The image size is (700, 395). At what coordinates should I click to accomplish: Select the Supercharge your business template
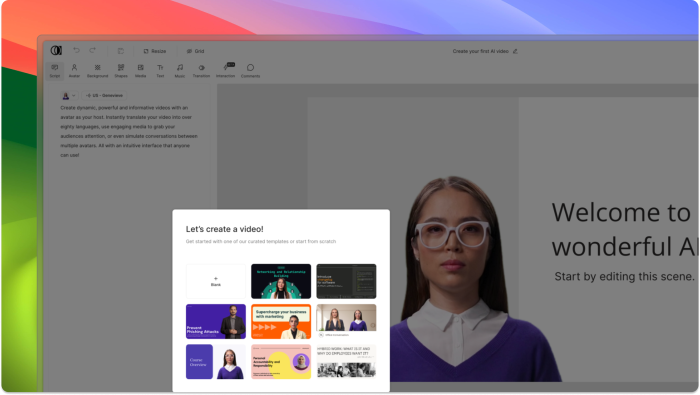coord(281,321)
